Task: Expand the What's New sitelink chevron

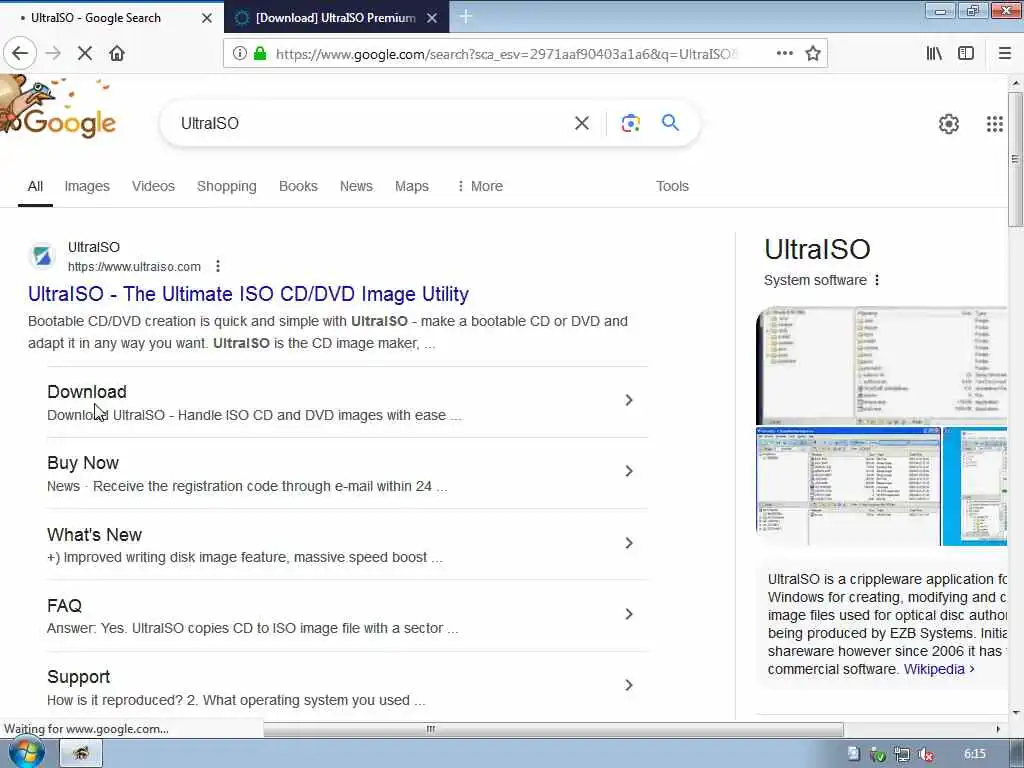Action: 629,543
